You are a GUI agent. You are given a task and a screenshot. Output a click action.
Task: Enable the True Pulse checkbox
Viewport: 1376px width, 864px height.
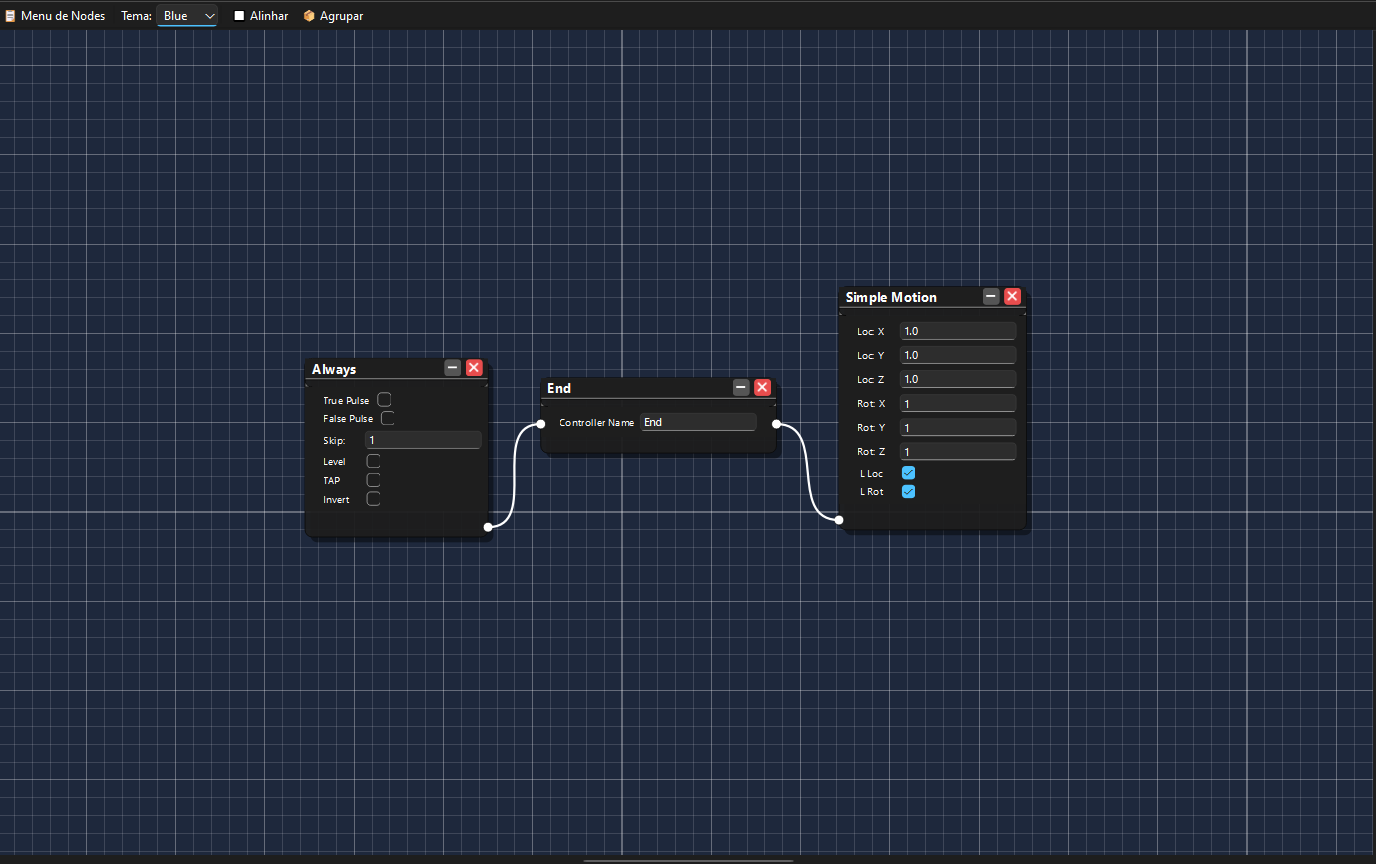click(x=384, y=400)
